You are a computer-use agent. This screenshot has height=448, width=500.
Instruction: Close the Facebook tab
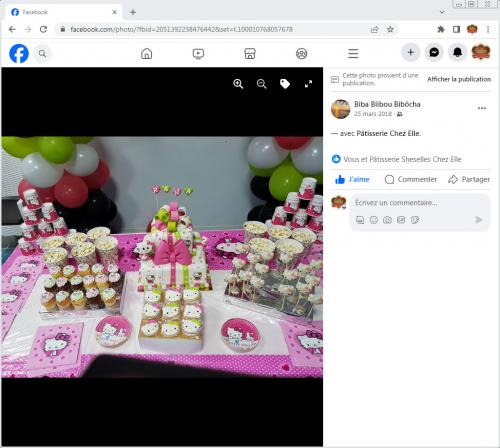(x=114, y=12)
